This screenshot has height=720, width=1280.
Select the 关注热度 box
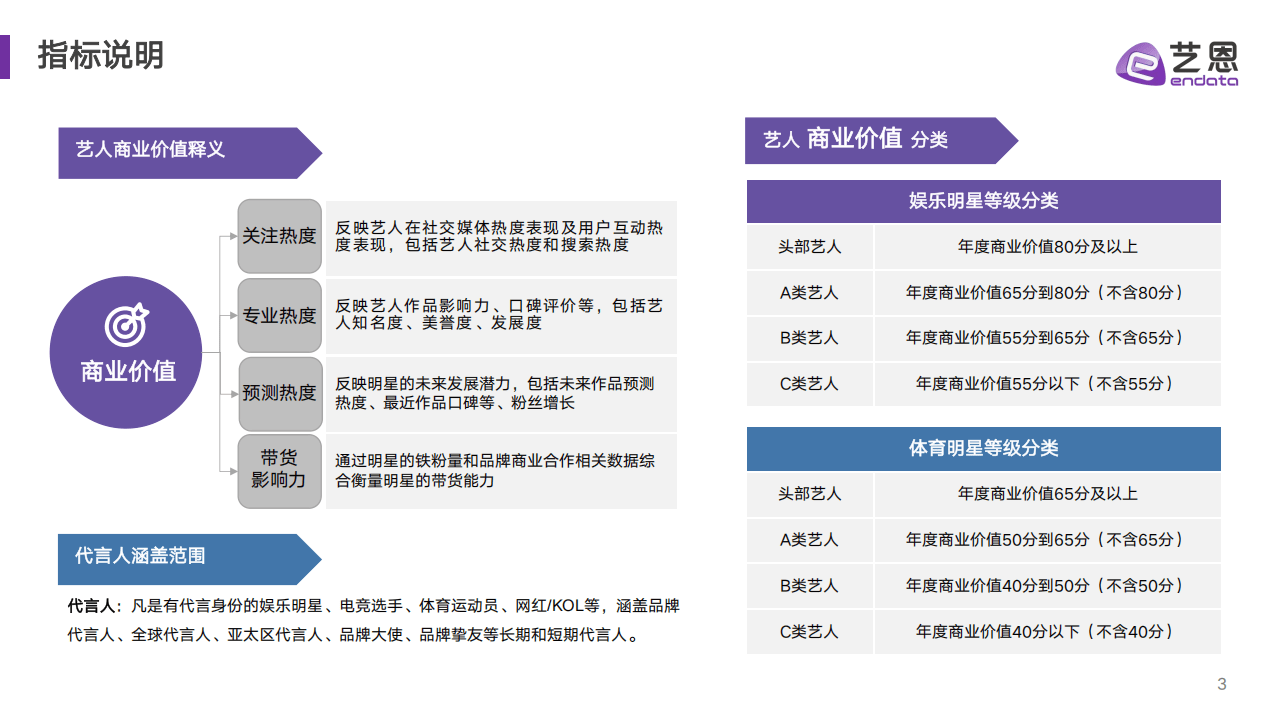point(279,237)
